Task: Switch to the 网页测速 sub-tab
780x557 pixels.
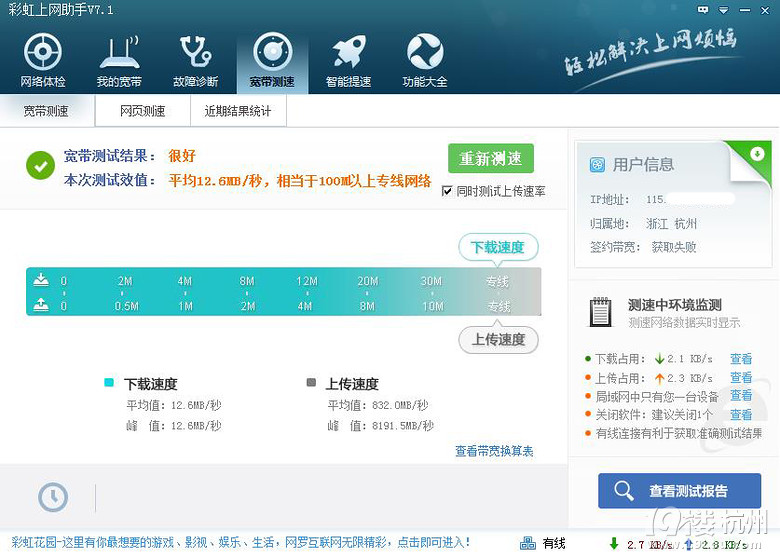Action: click(x=143, y=111)
